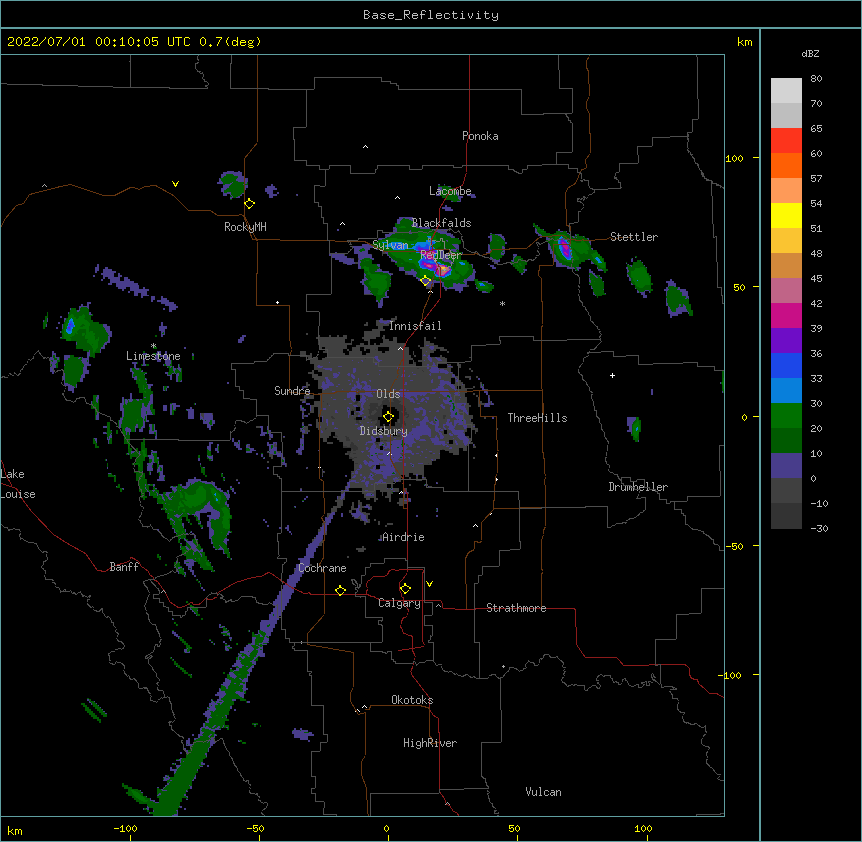Click the ThreeHills city label
862x842 pixels.
pyautogui.click(x=537, y=418)
